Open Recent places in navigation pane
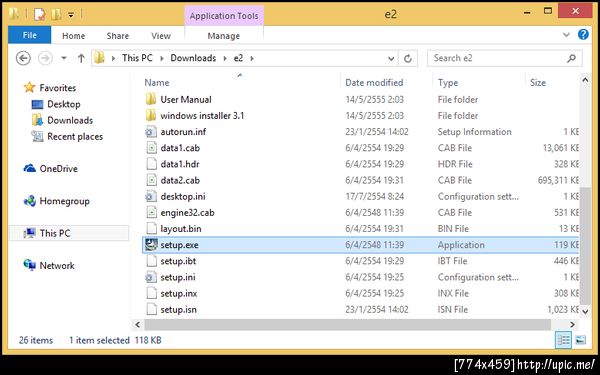 tap(75, 137)
